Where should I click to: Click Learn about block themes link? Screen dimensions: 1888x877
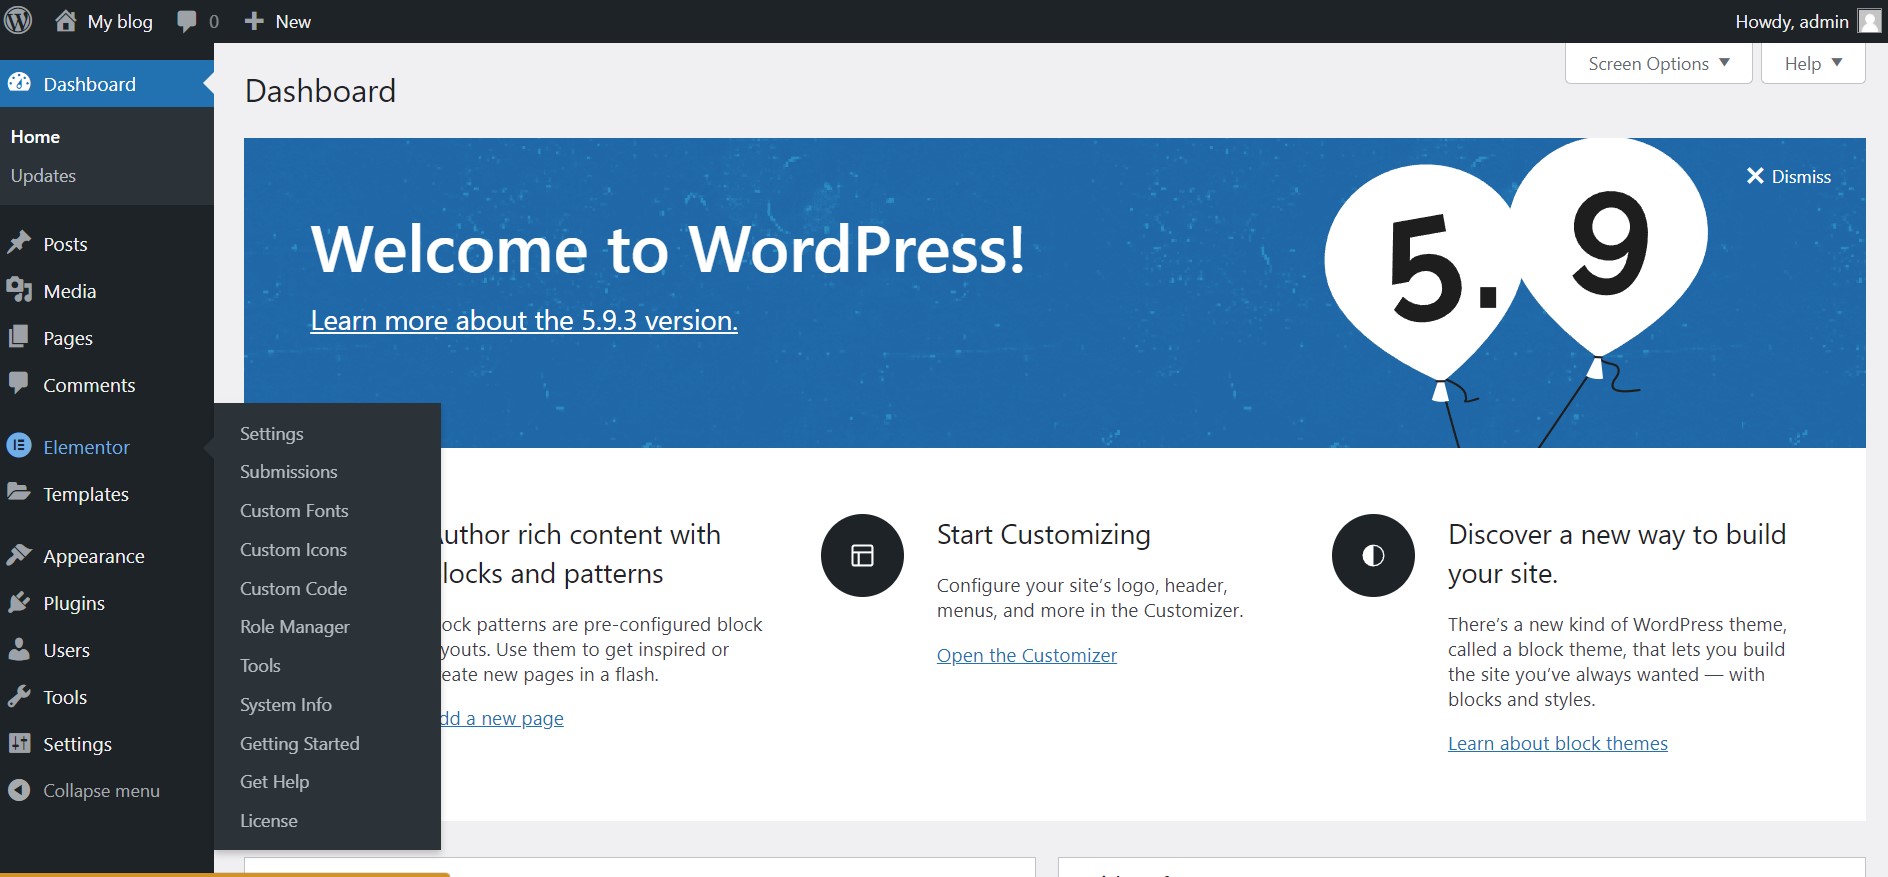[x=1557, y=743]
